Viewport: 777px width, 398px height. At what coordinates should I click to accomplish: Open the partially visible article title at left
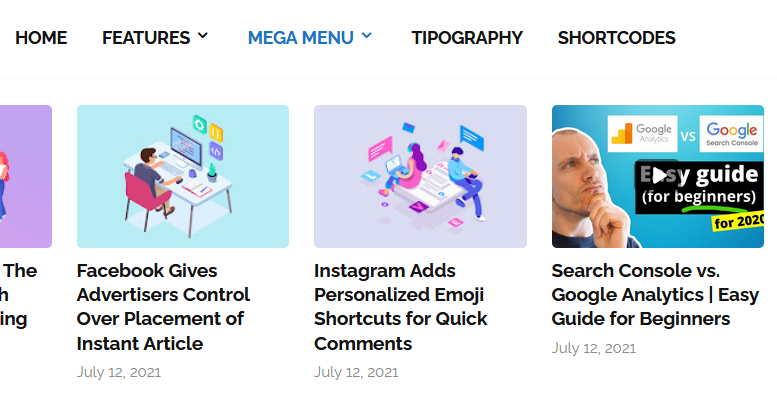[x=18, y=295]
